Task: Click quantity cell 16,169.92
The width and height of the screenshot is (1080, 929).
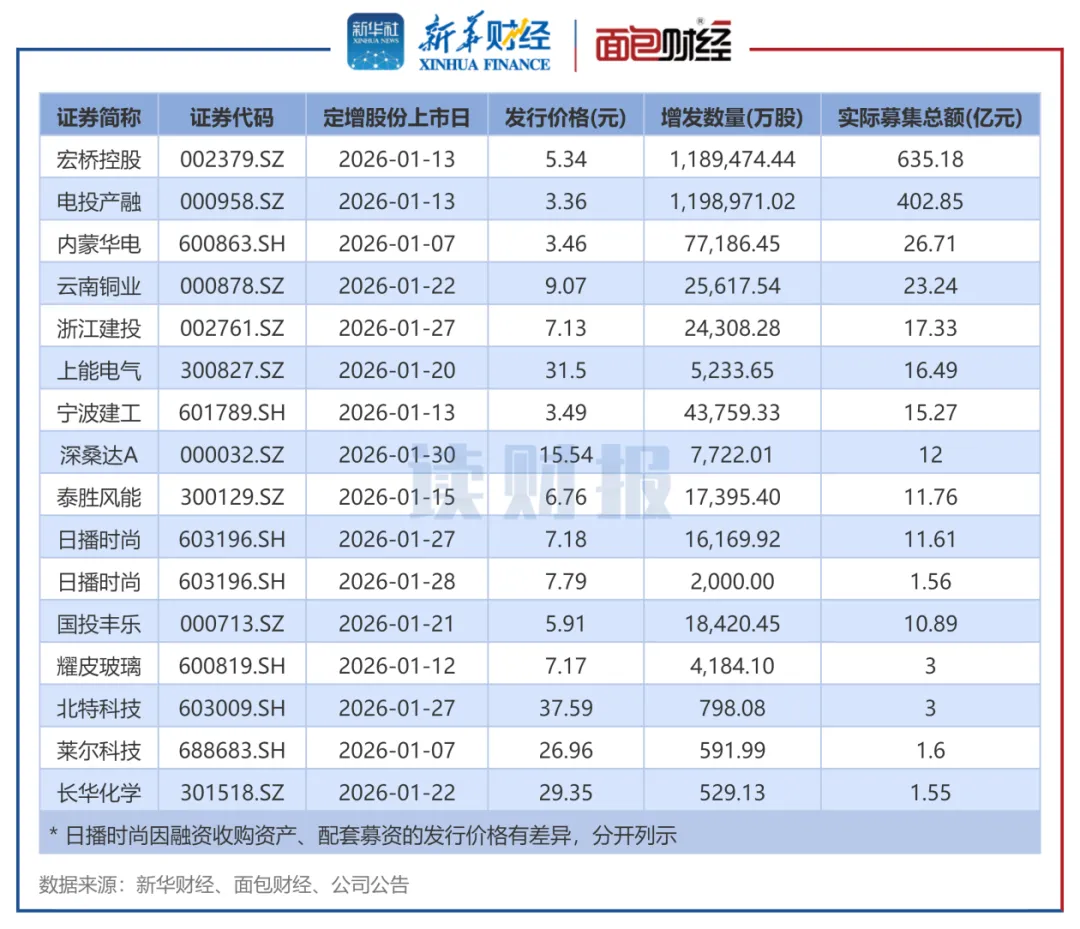Action: click(732, 539)
